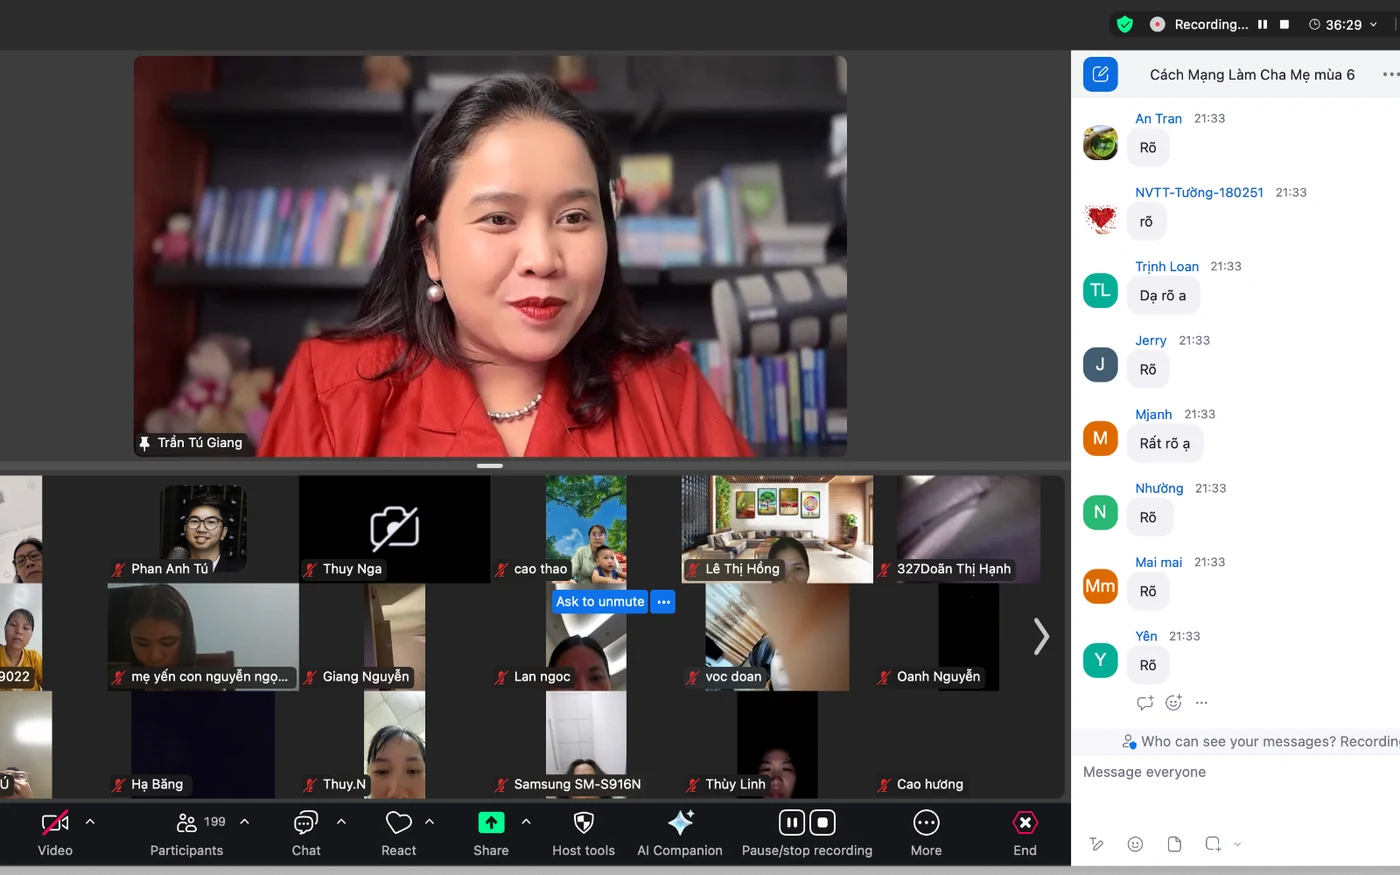
Task: Open the More options menu
Action: coord(926,834)
